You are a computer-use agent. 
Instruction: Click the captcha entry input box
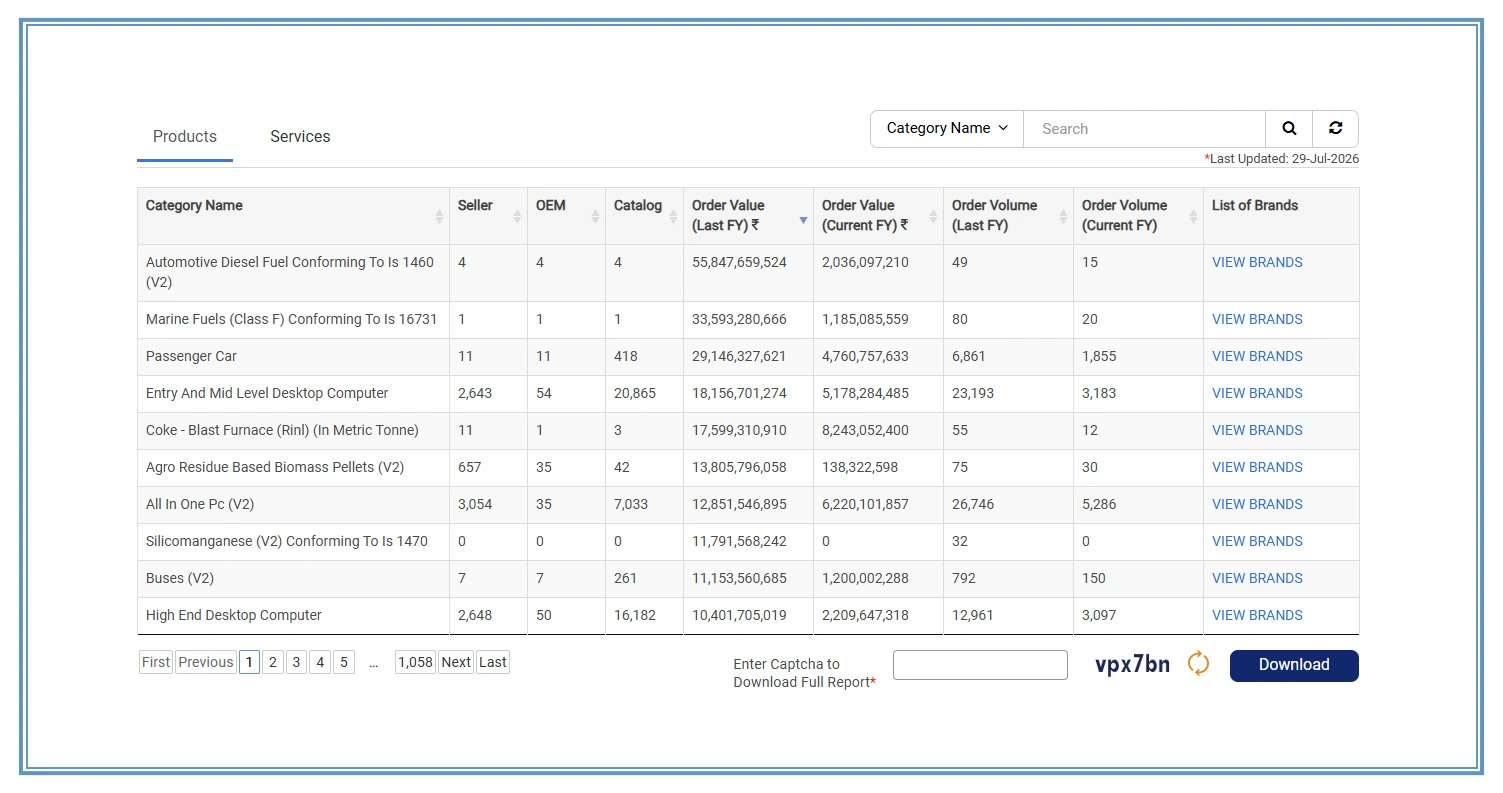click(x=980, y=665)
